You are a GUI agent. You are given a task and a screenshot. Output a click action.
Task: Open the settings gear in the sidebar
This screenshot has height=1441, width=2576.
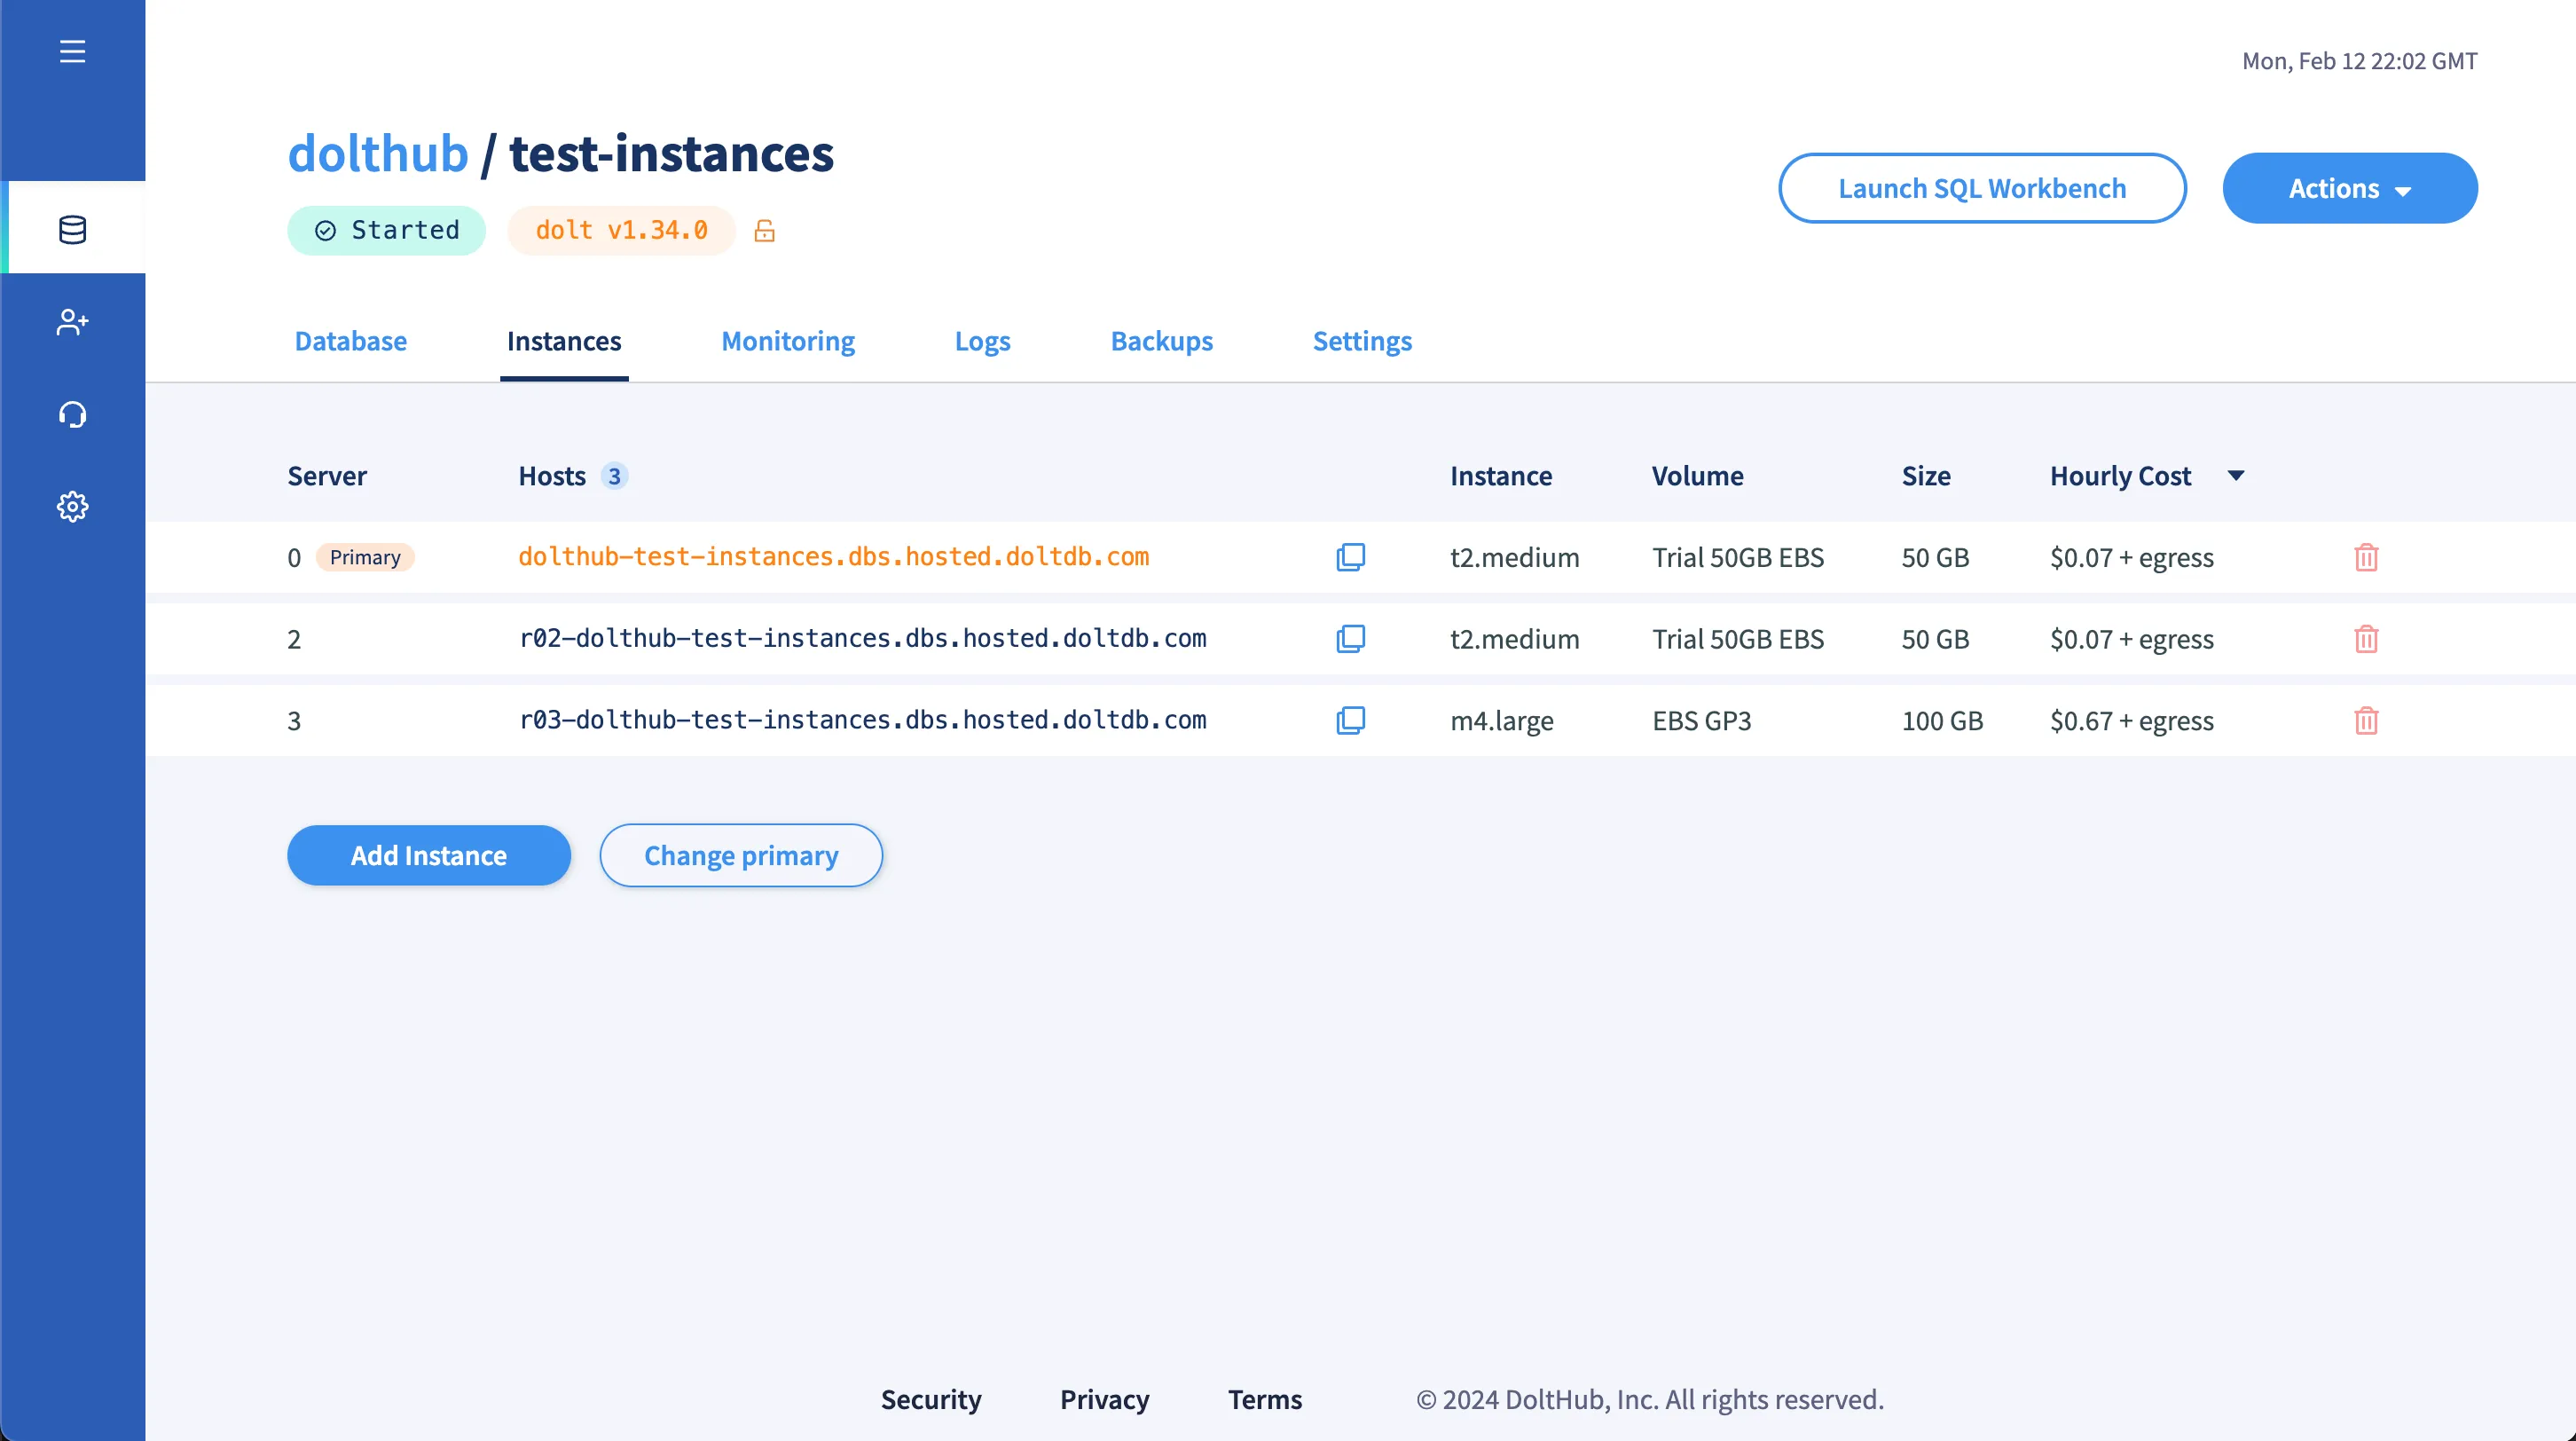[72, 507]
